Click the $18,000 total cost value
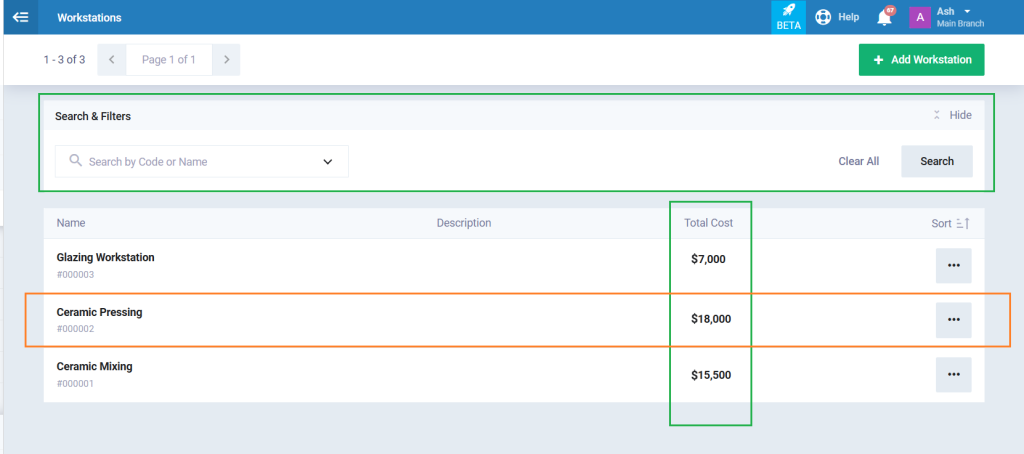Viewport: 1024px width, 454px height. pyautogui.click(x=711, y=319)
